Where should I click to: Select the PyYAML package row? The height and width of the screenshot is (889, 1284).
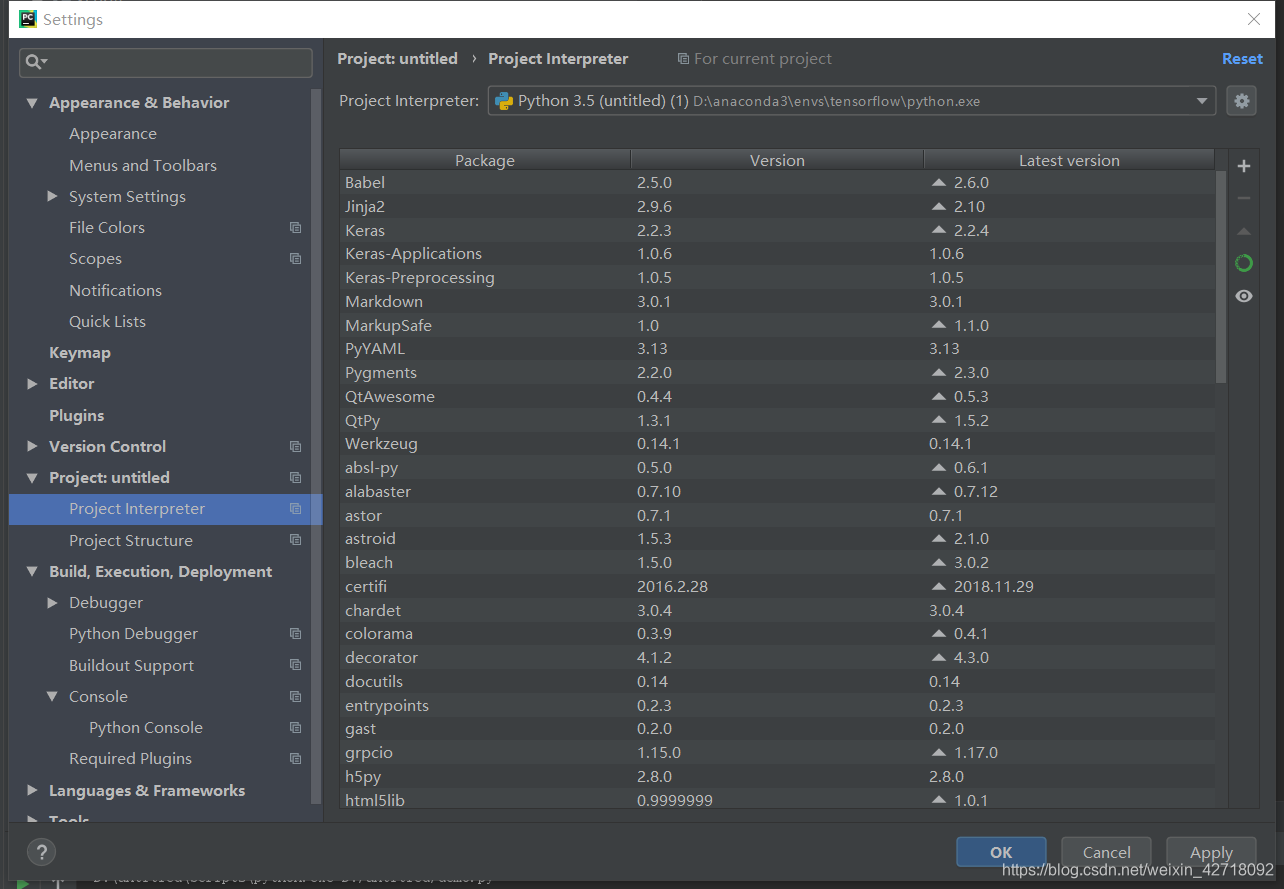click(x=777, y=349)
